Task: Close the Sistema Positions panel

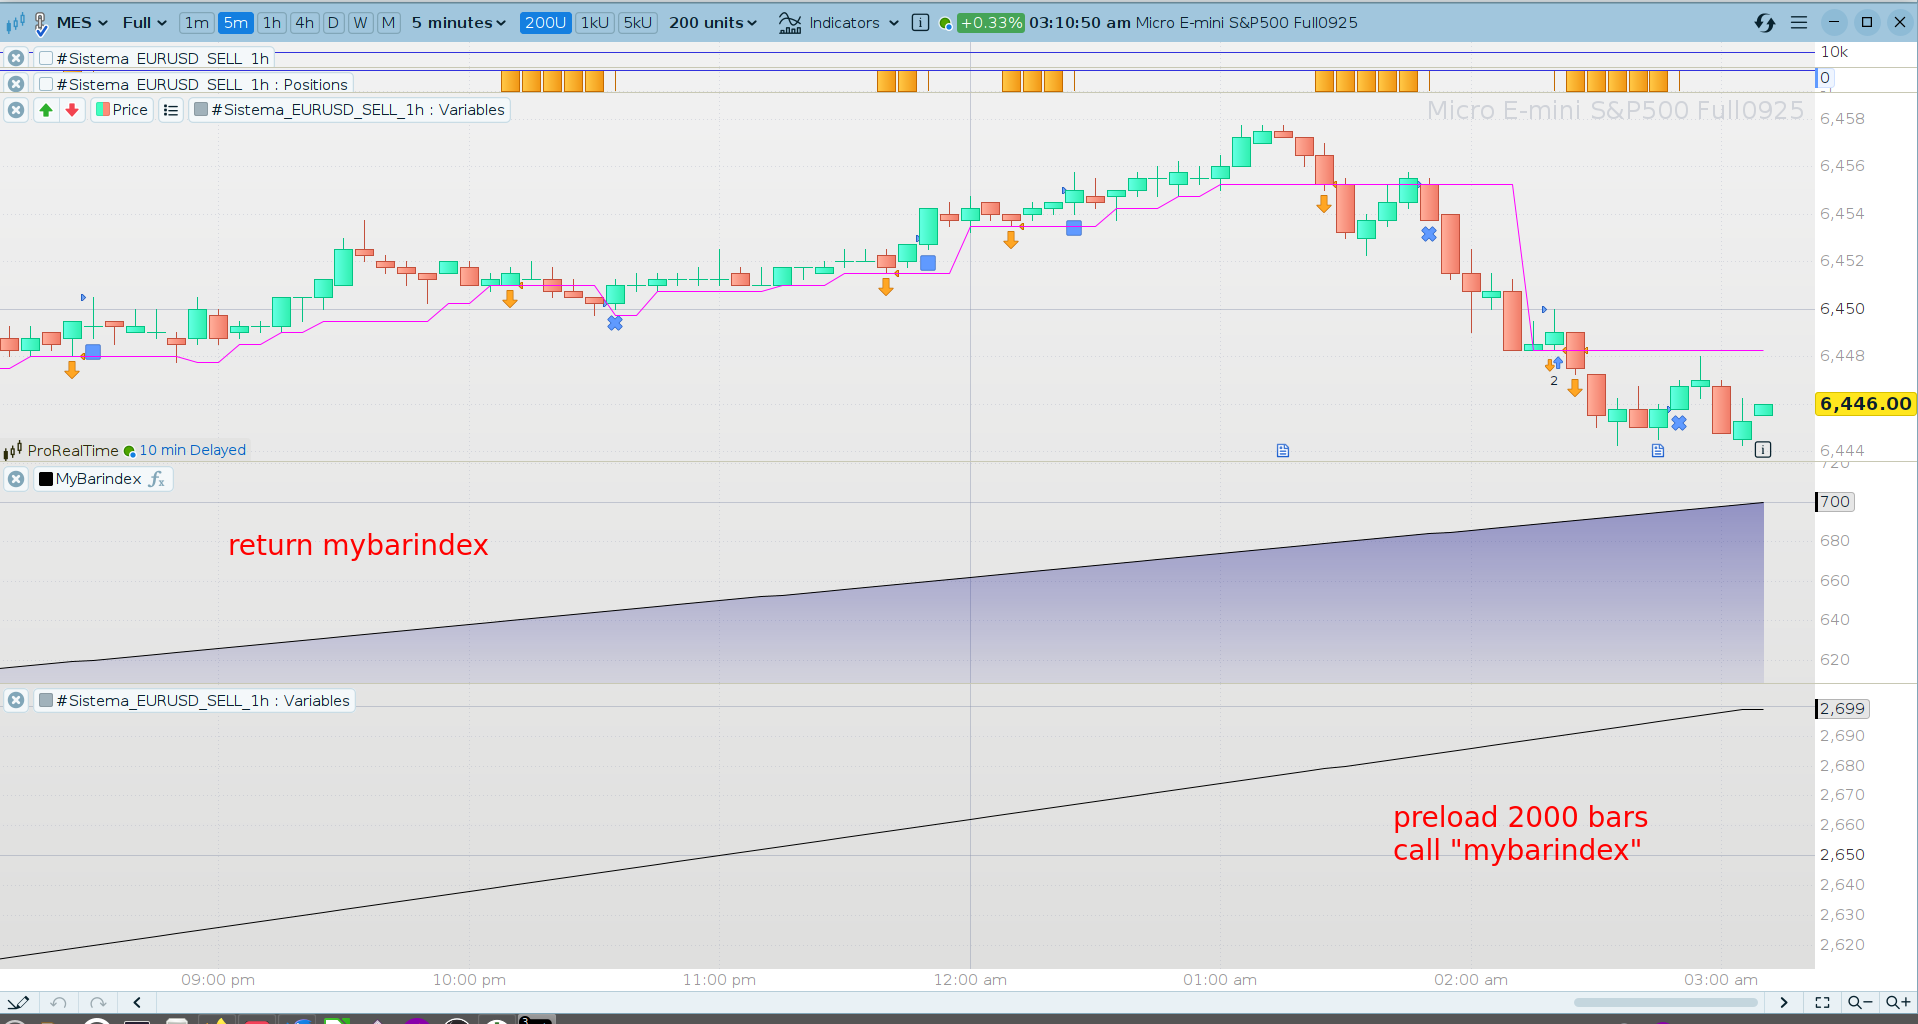Action: pyautogui.click(x=16, y=84)
